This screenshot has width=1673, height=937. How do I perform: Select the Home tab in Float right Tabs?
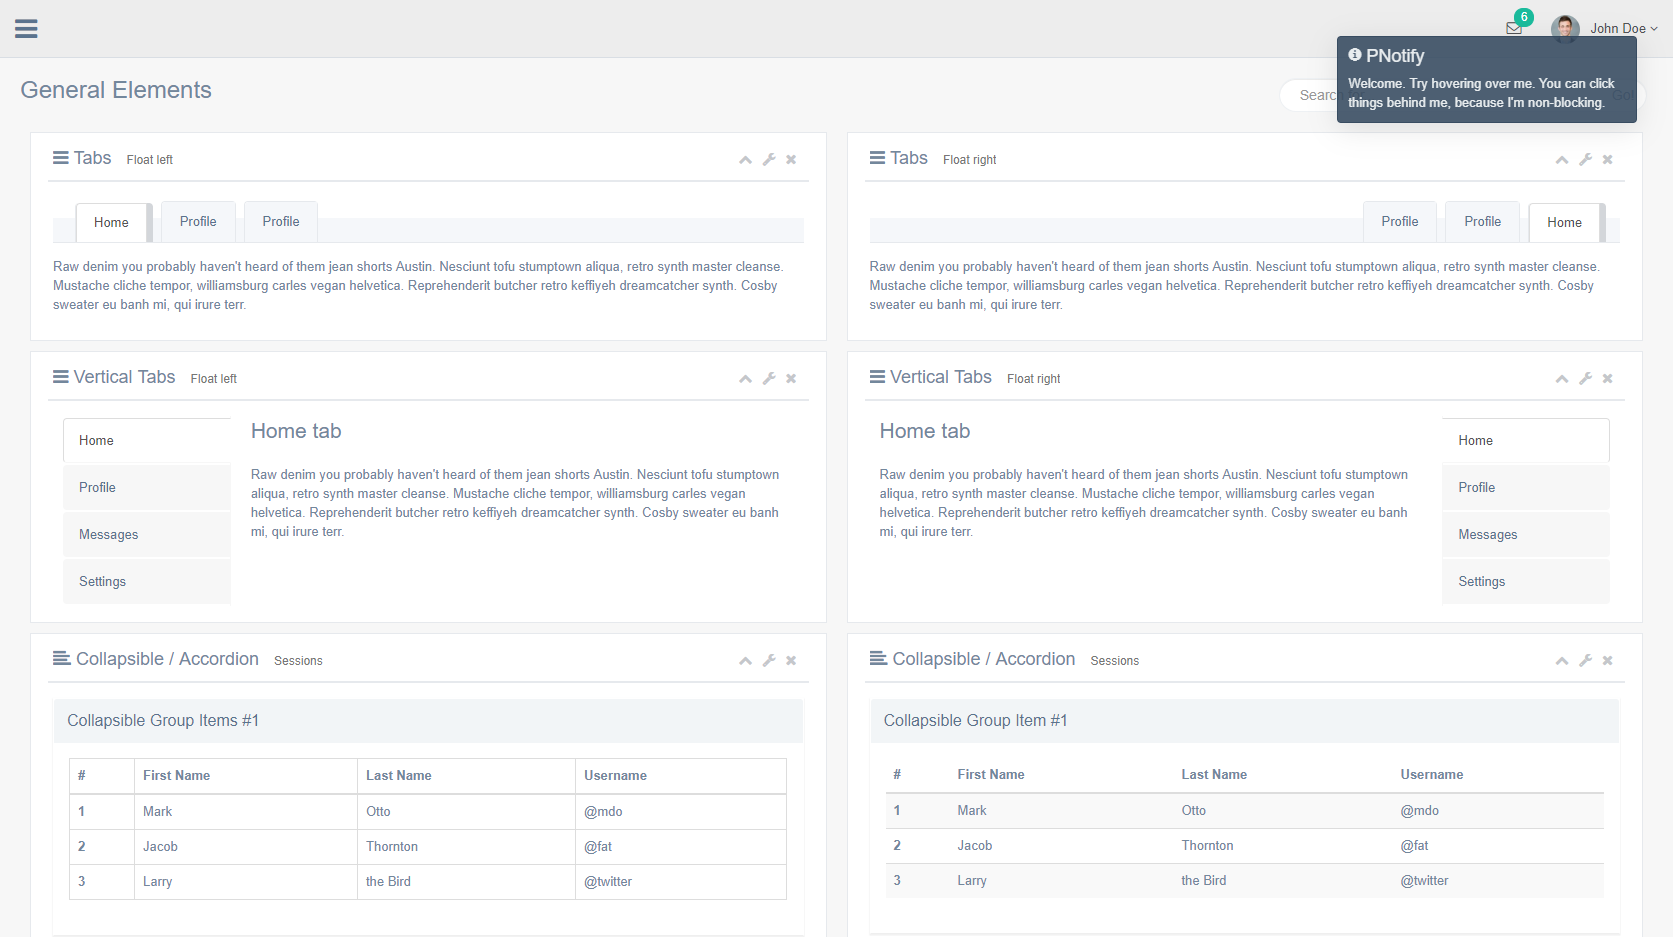tap(1564, 222)
